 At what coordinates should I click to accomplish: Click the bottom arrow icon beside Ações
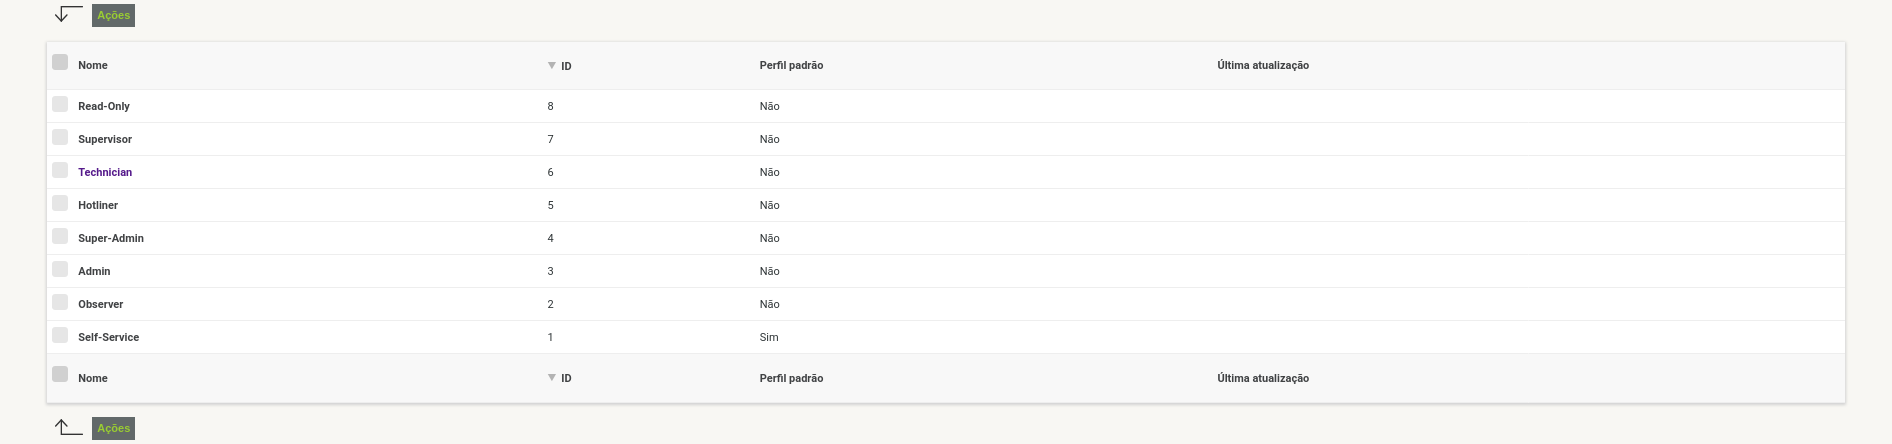(x=68, y=427)
